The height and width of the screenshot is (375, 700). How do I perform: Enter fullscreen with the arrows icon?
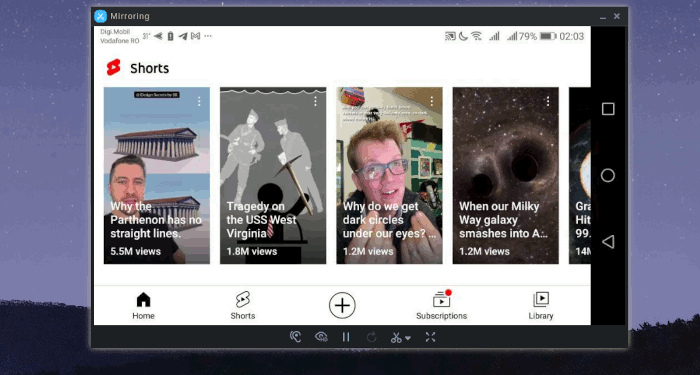pos(430,337)
